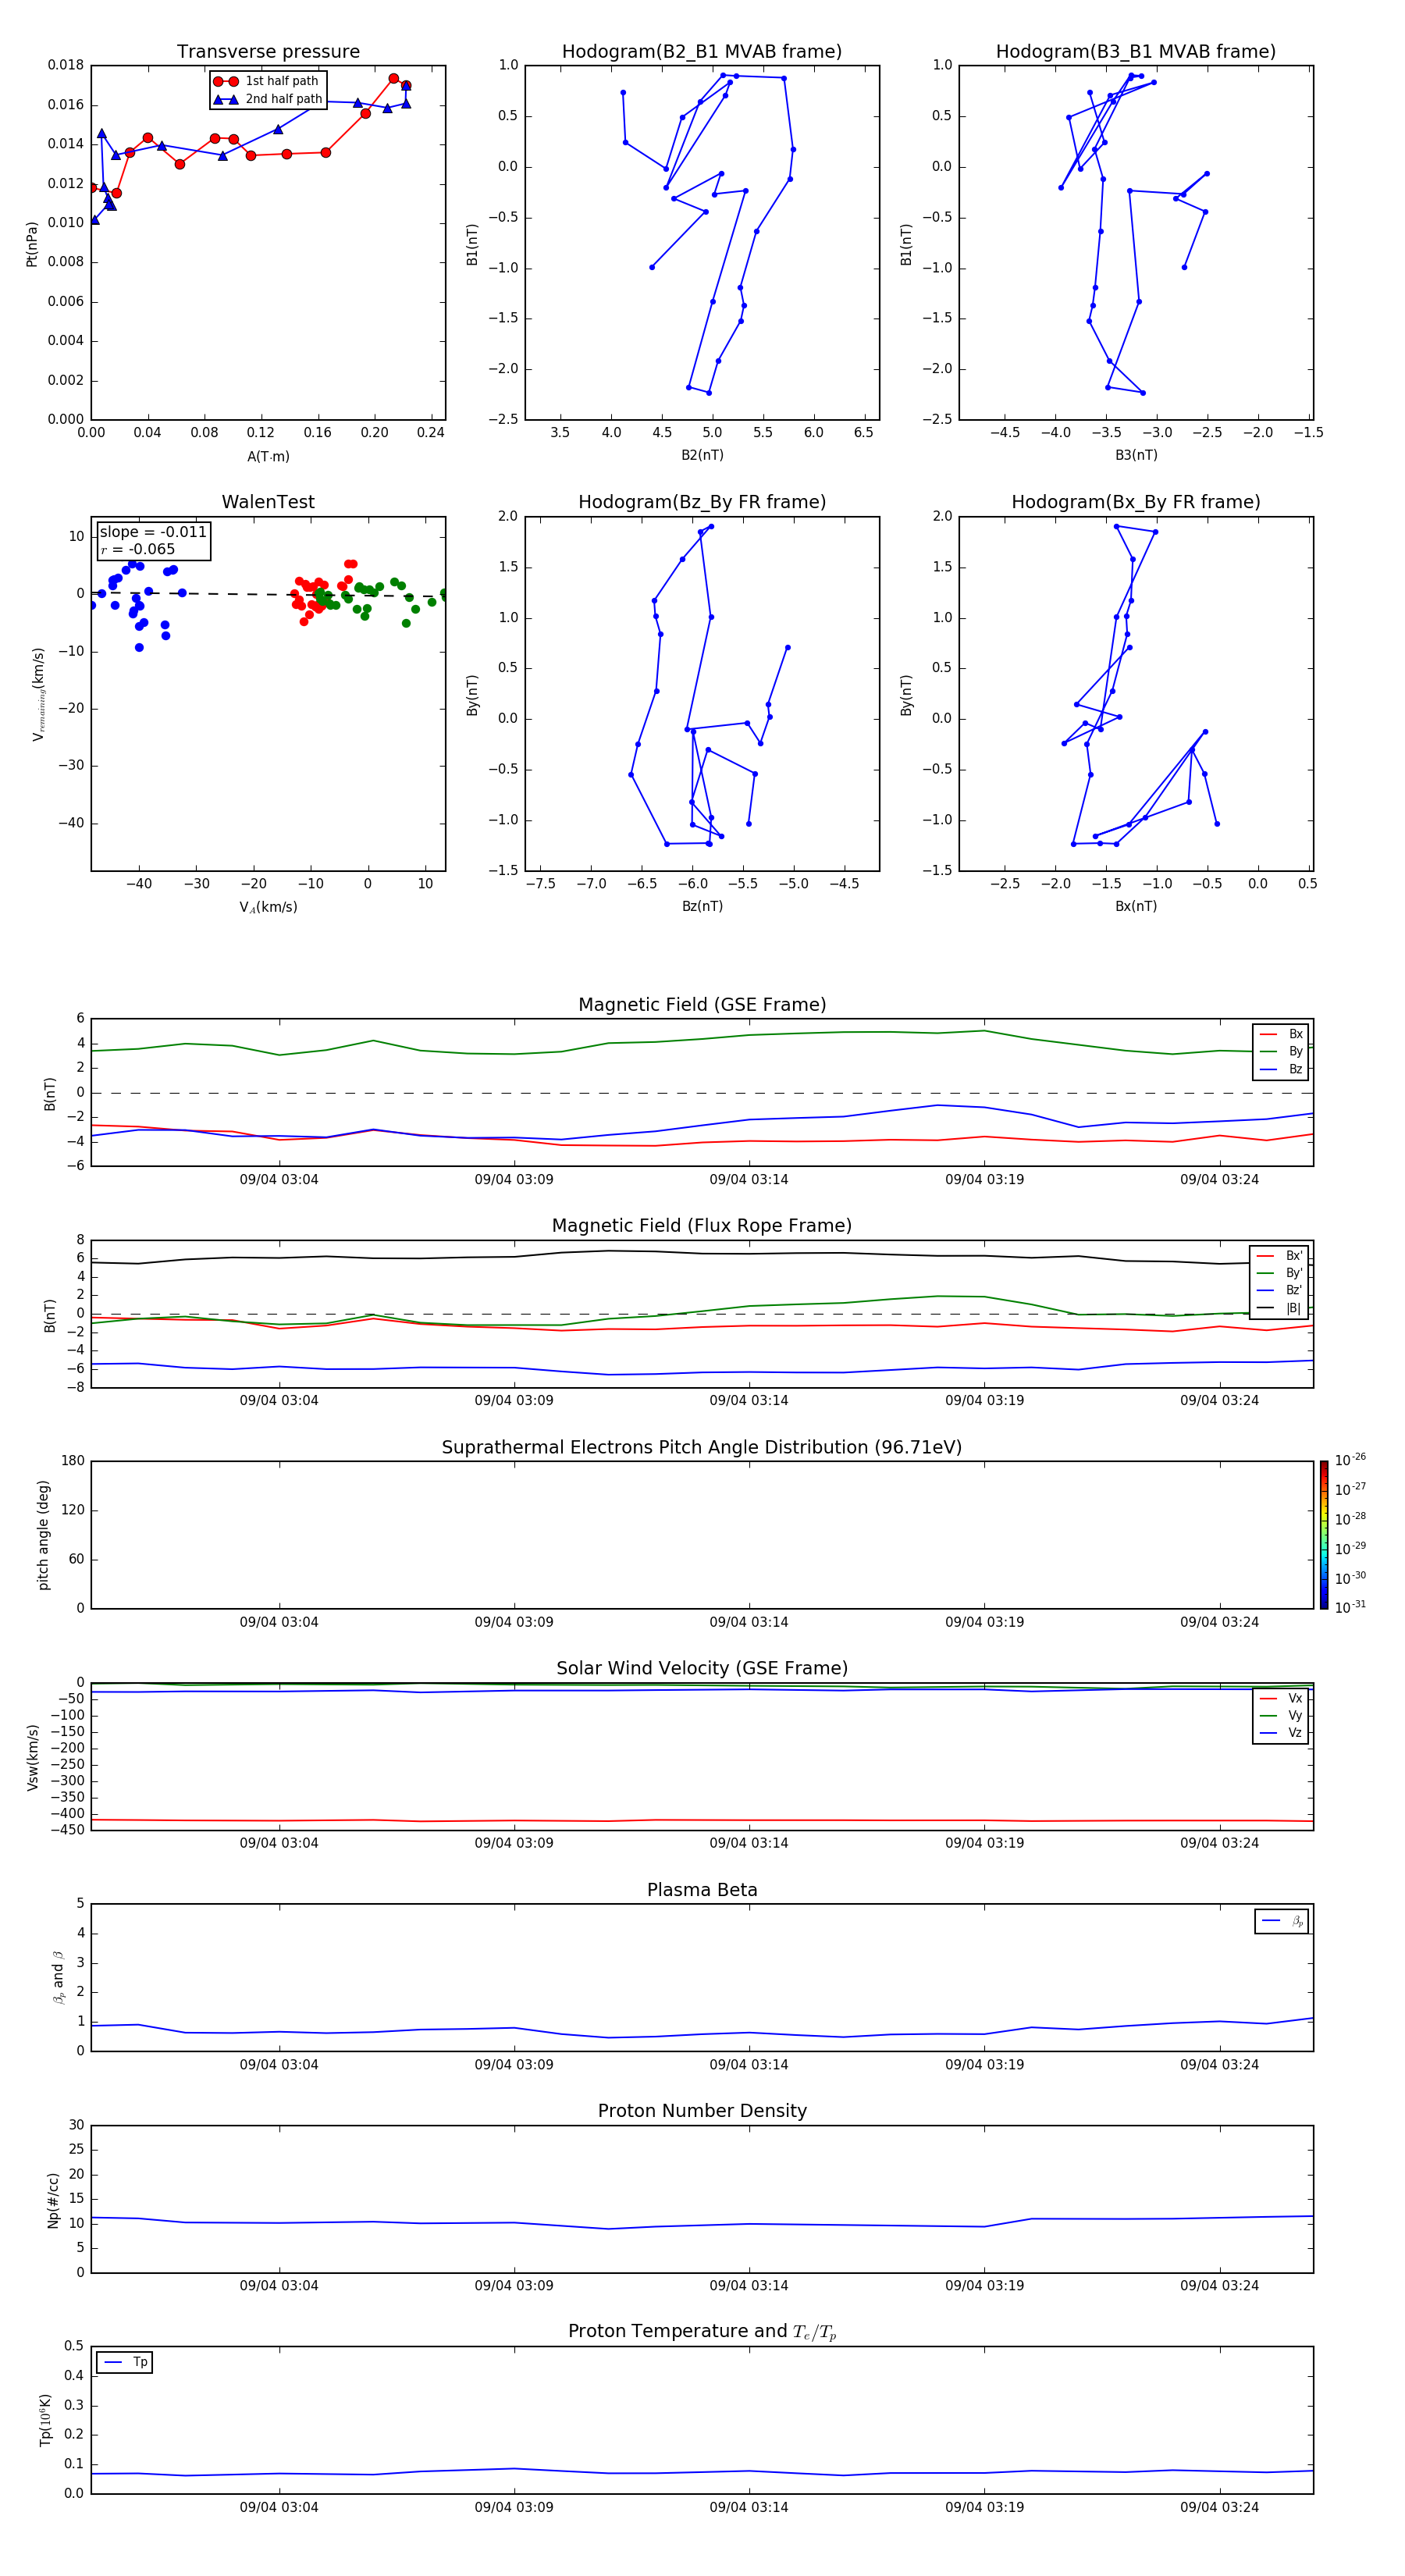Click the red Vx line in velocity plot
The width and height of the screenshot is (1405, 2576).
point(700,1820)
